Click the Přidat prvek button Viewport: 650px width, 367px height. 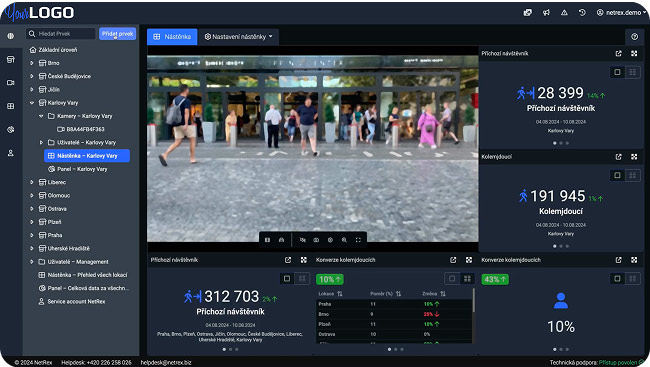pos(117,34)
